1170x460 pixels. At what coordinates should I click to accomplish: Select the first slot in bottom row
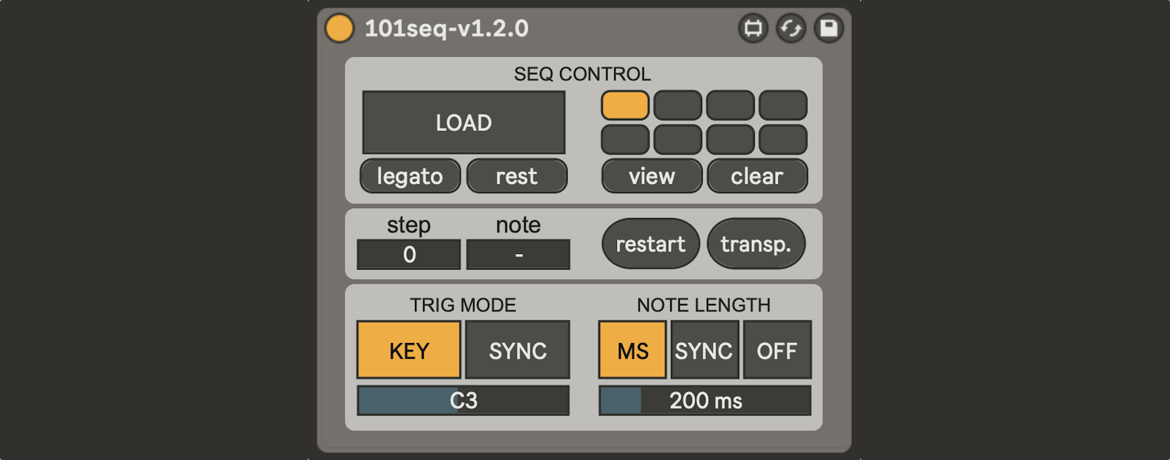click(x=625, y=139)
